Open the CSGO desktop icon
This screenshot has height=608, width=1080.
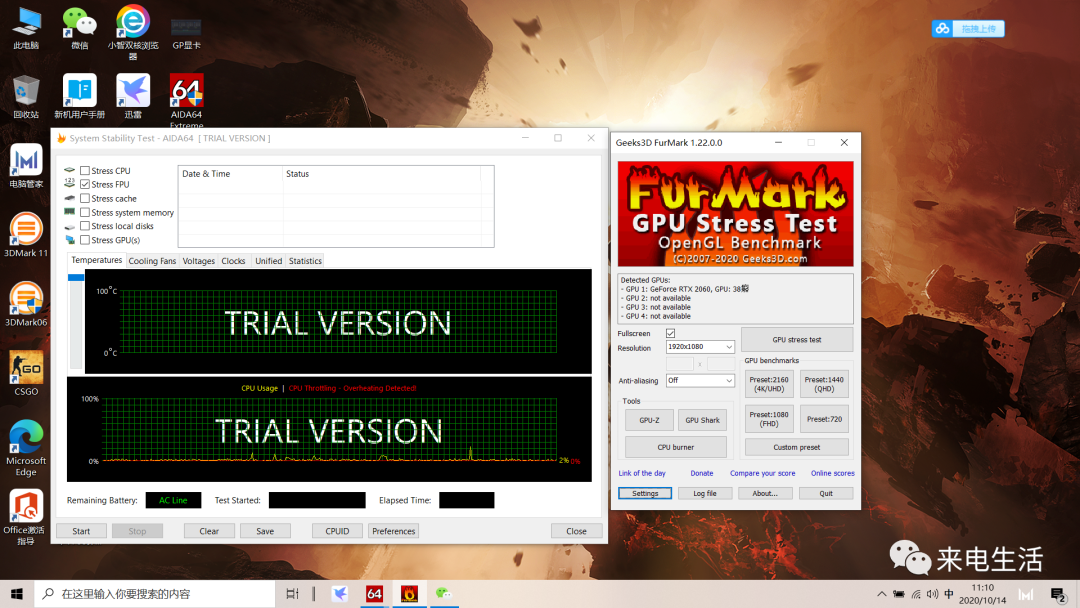tap(26, 373)
